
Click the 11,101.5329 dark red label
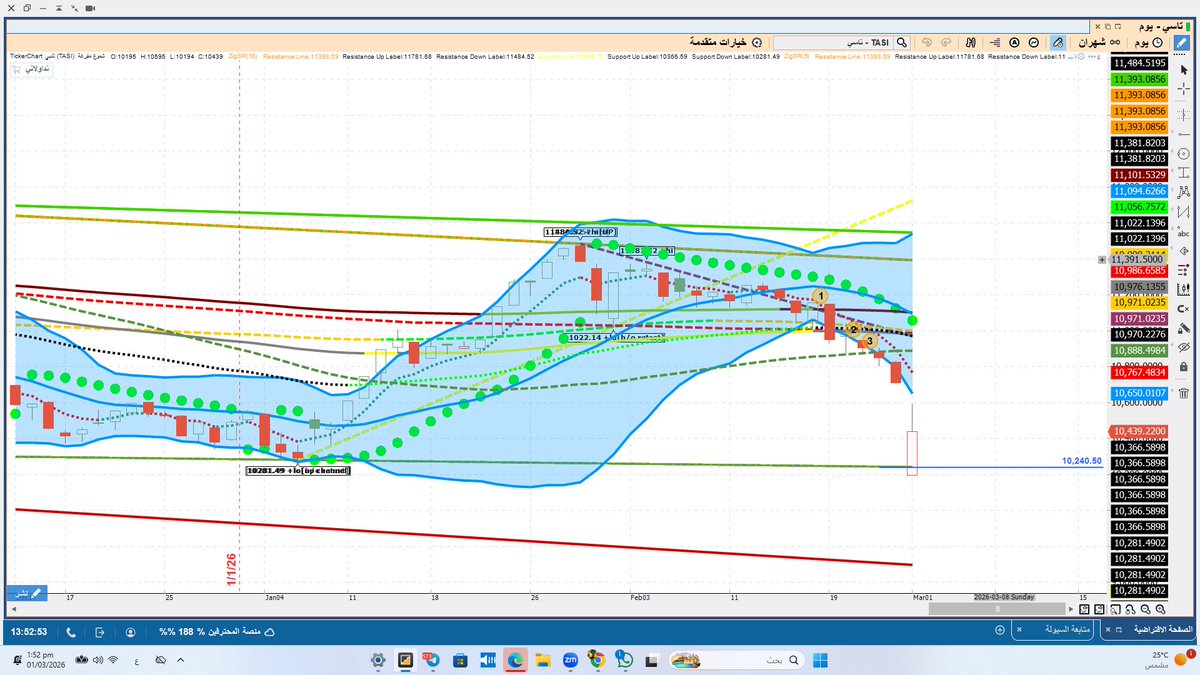[1140, 174]
